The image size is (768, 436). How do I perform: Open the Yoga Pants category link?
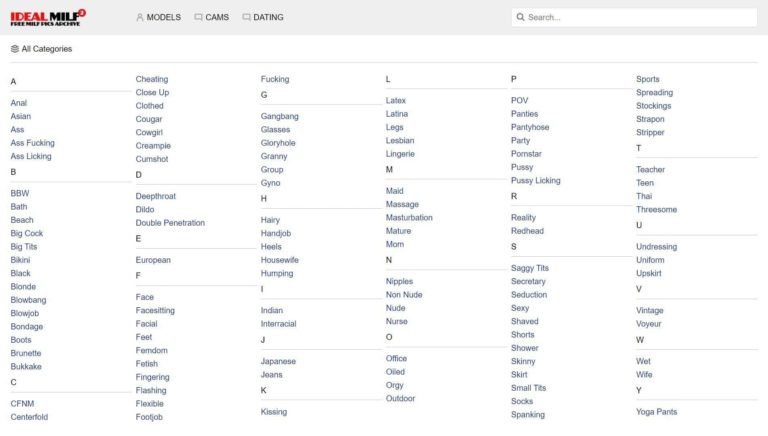(x=656, y=412)
